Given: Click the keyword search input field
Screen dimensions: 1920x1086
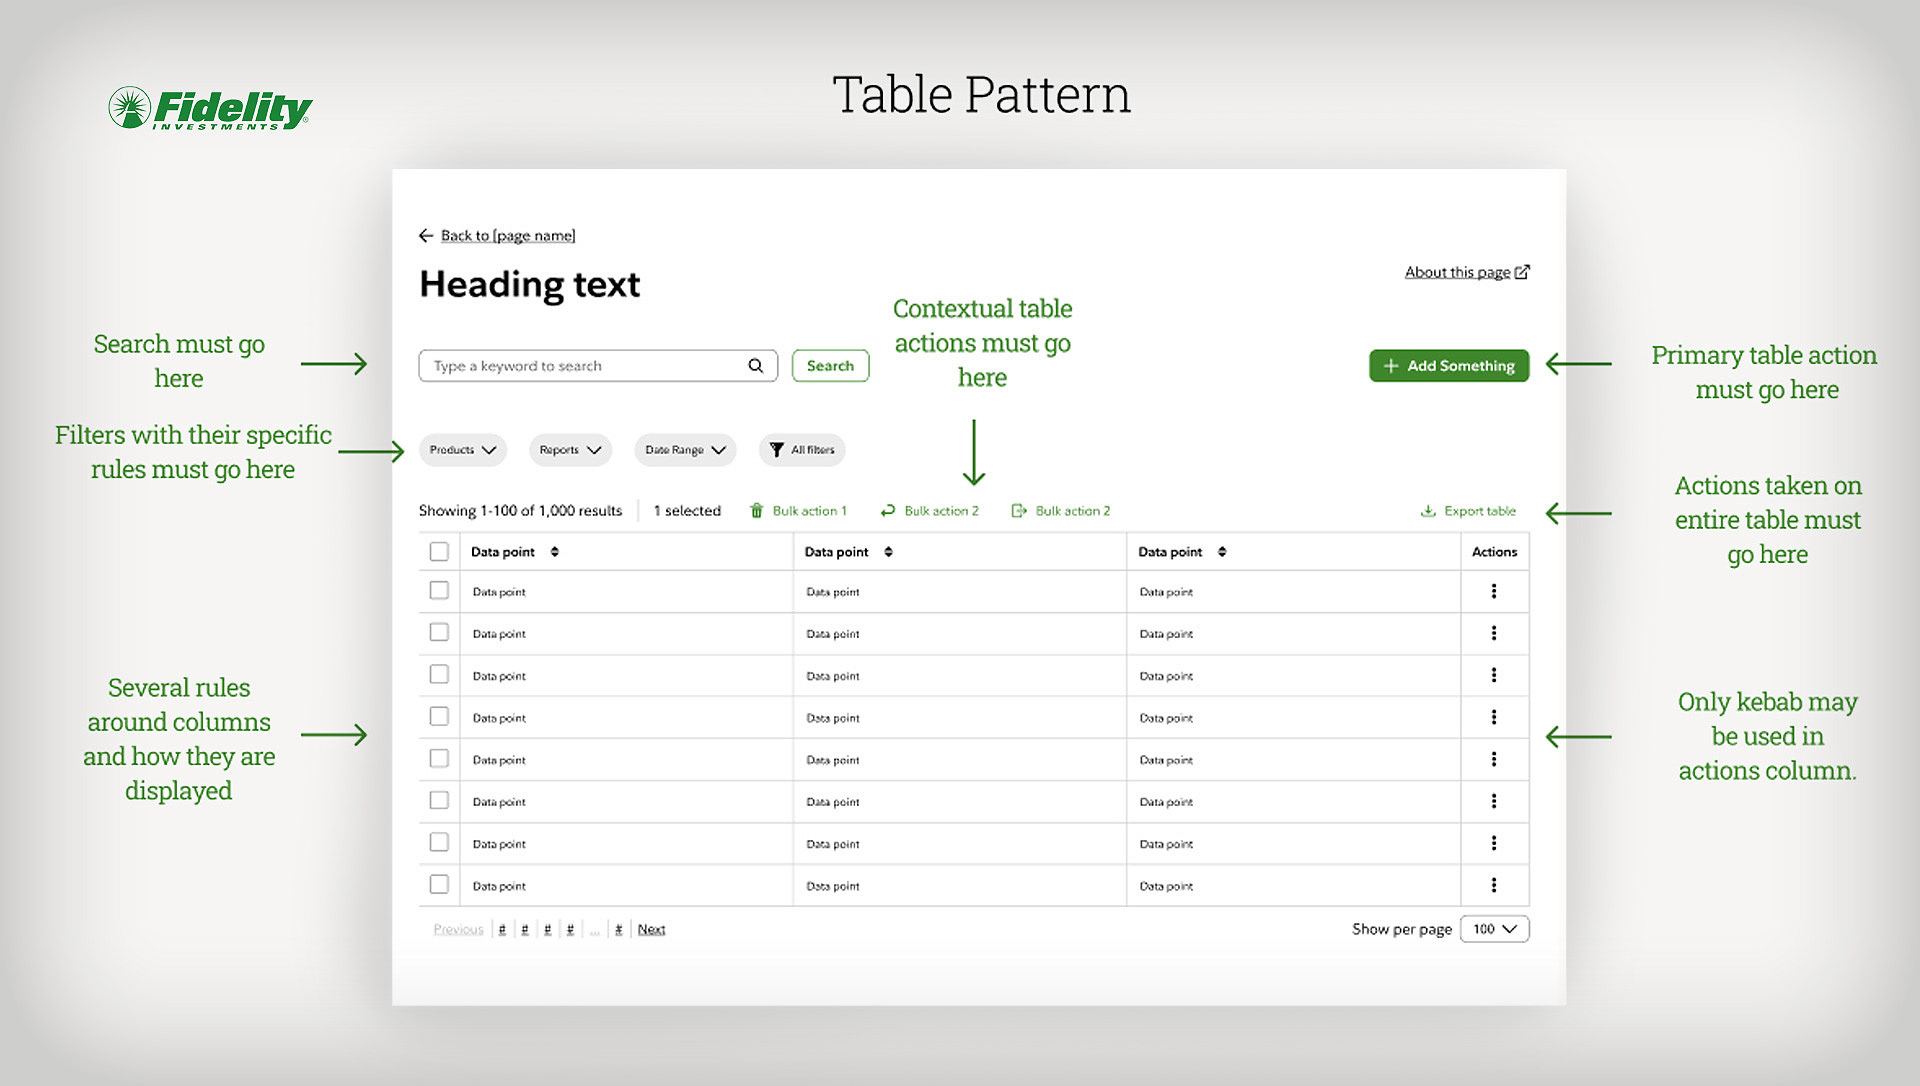Looking at the screenshot, I should pos(585,366).
